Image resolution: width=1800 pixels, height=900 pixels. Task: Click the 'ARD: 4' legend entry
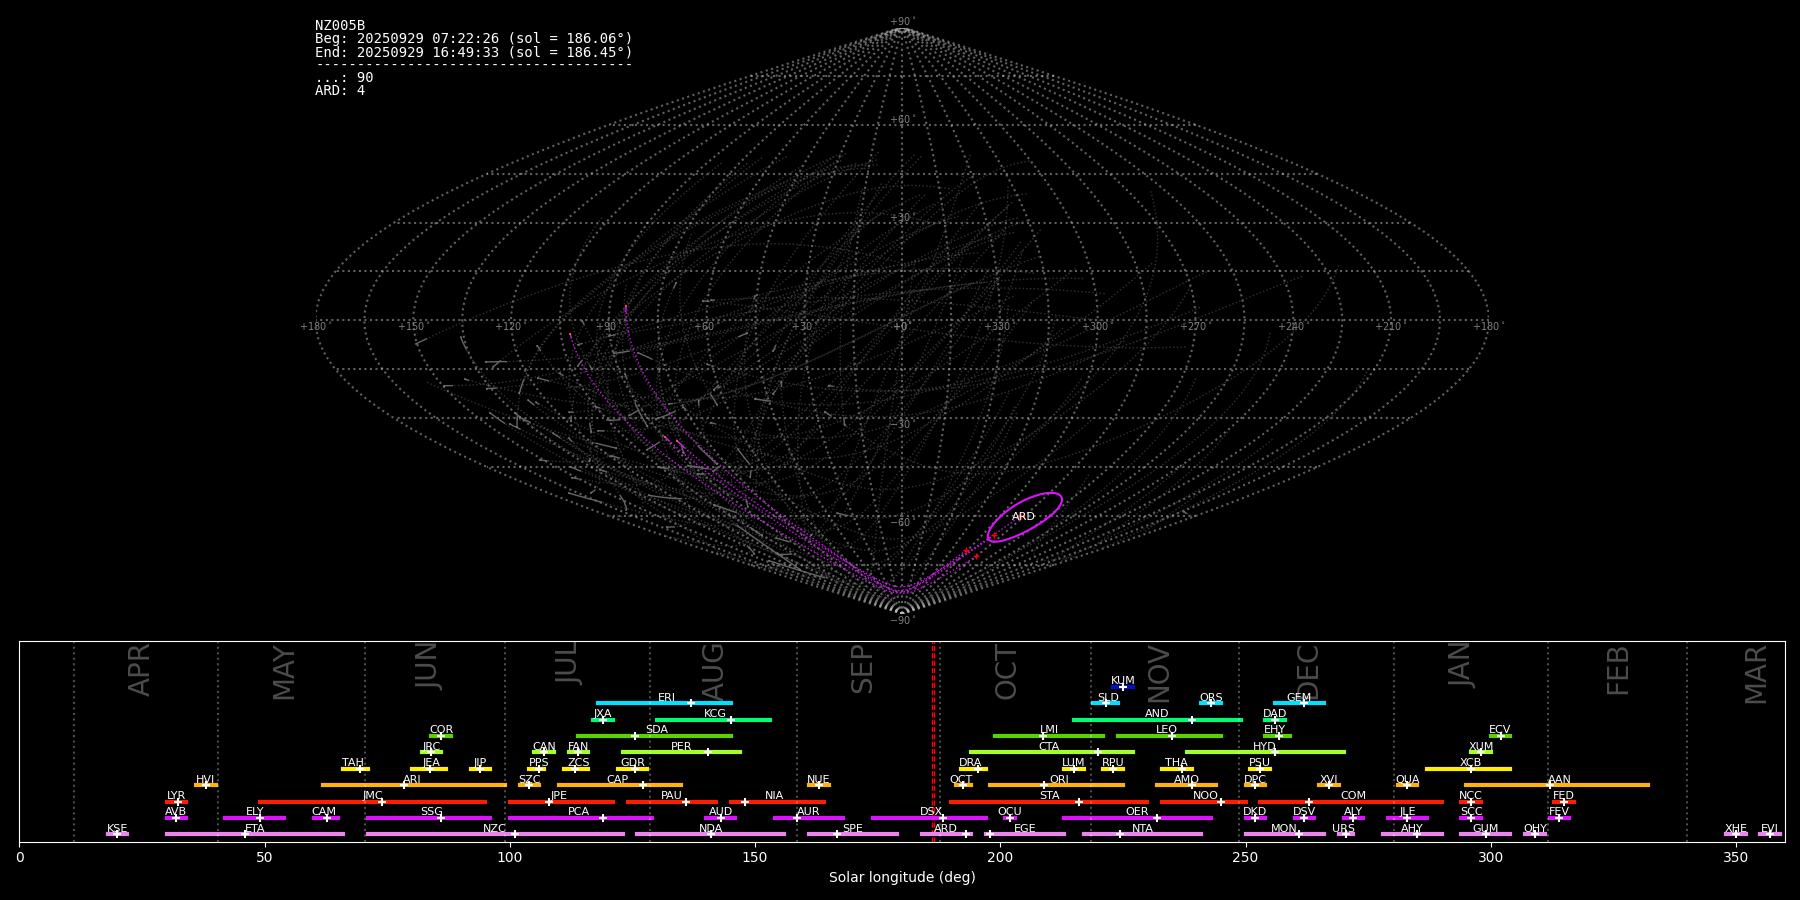pos(340,91)
